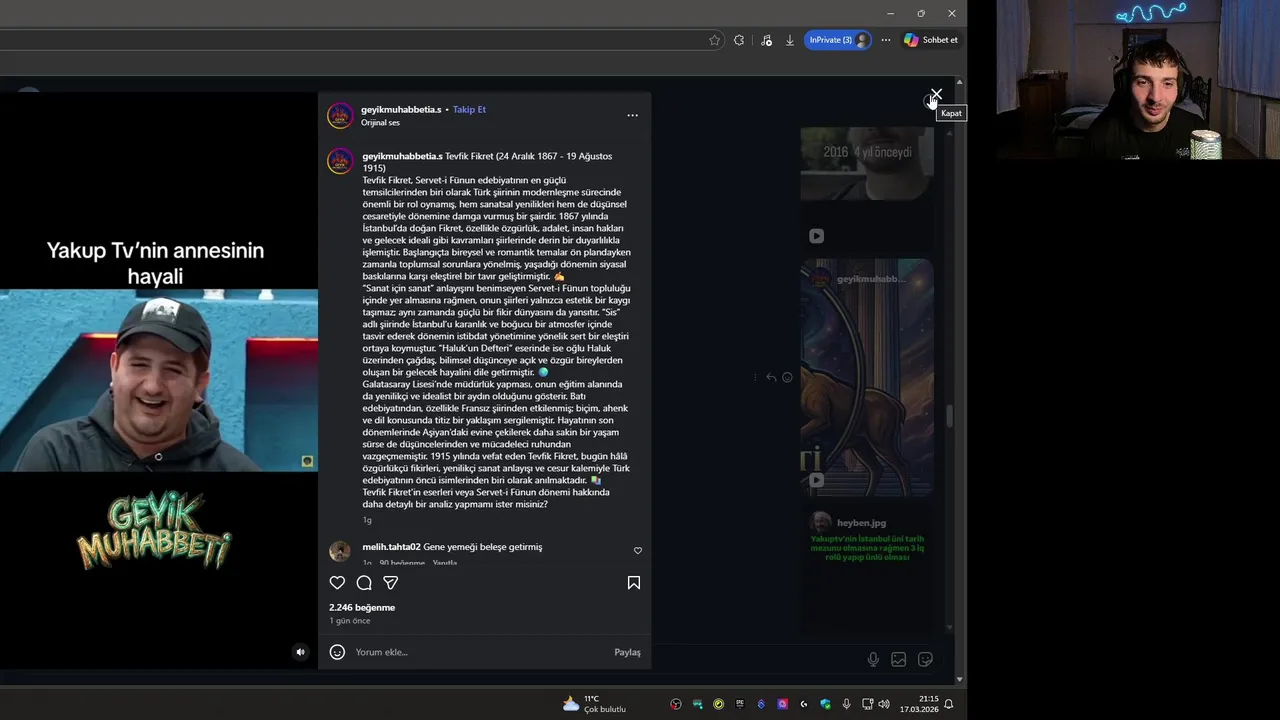Screen dimensions: 1280x720
Task: Open post options three-dot menu
Action: point(632,115)
